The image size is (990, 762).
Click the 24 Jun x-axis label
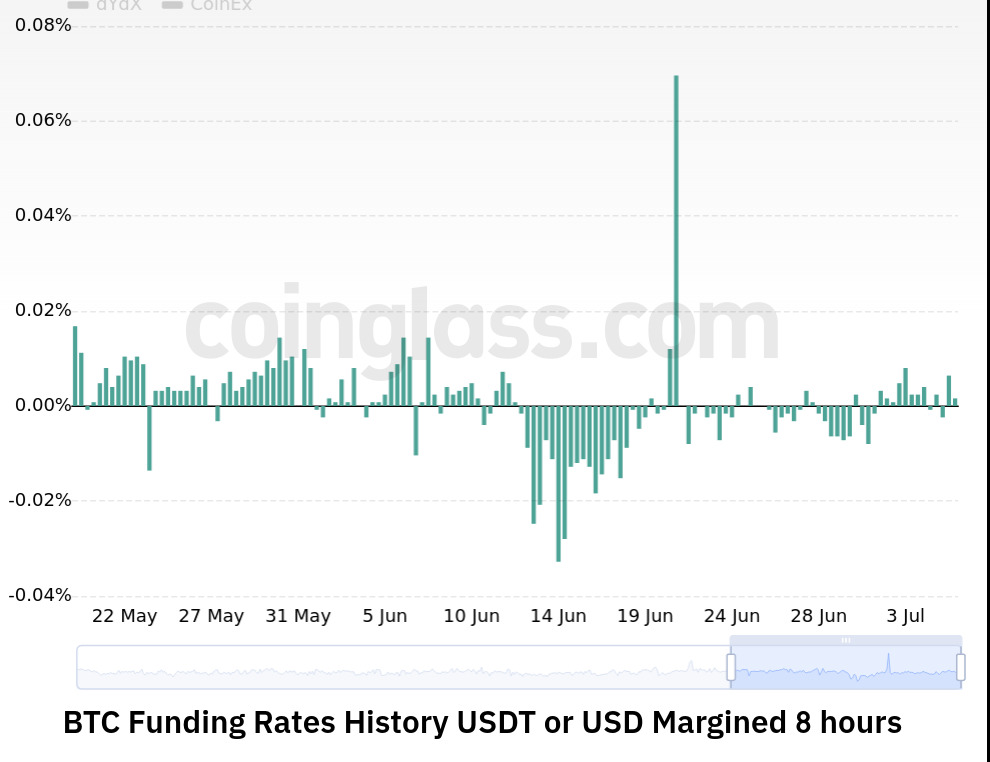coord(732,616)
